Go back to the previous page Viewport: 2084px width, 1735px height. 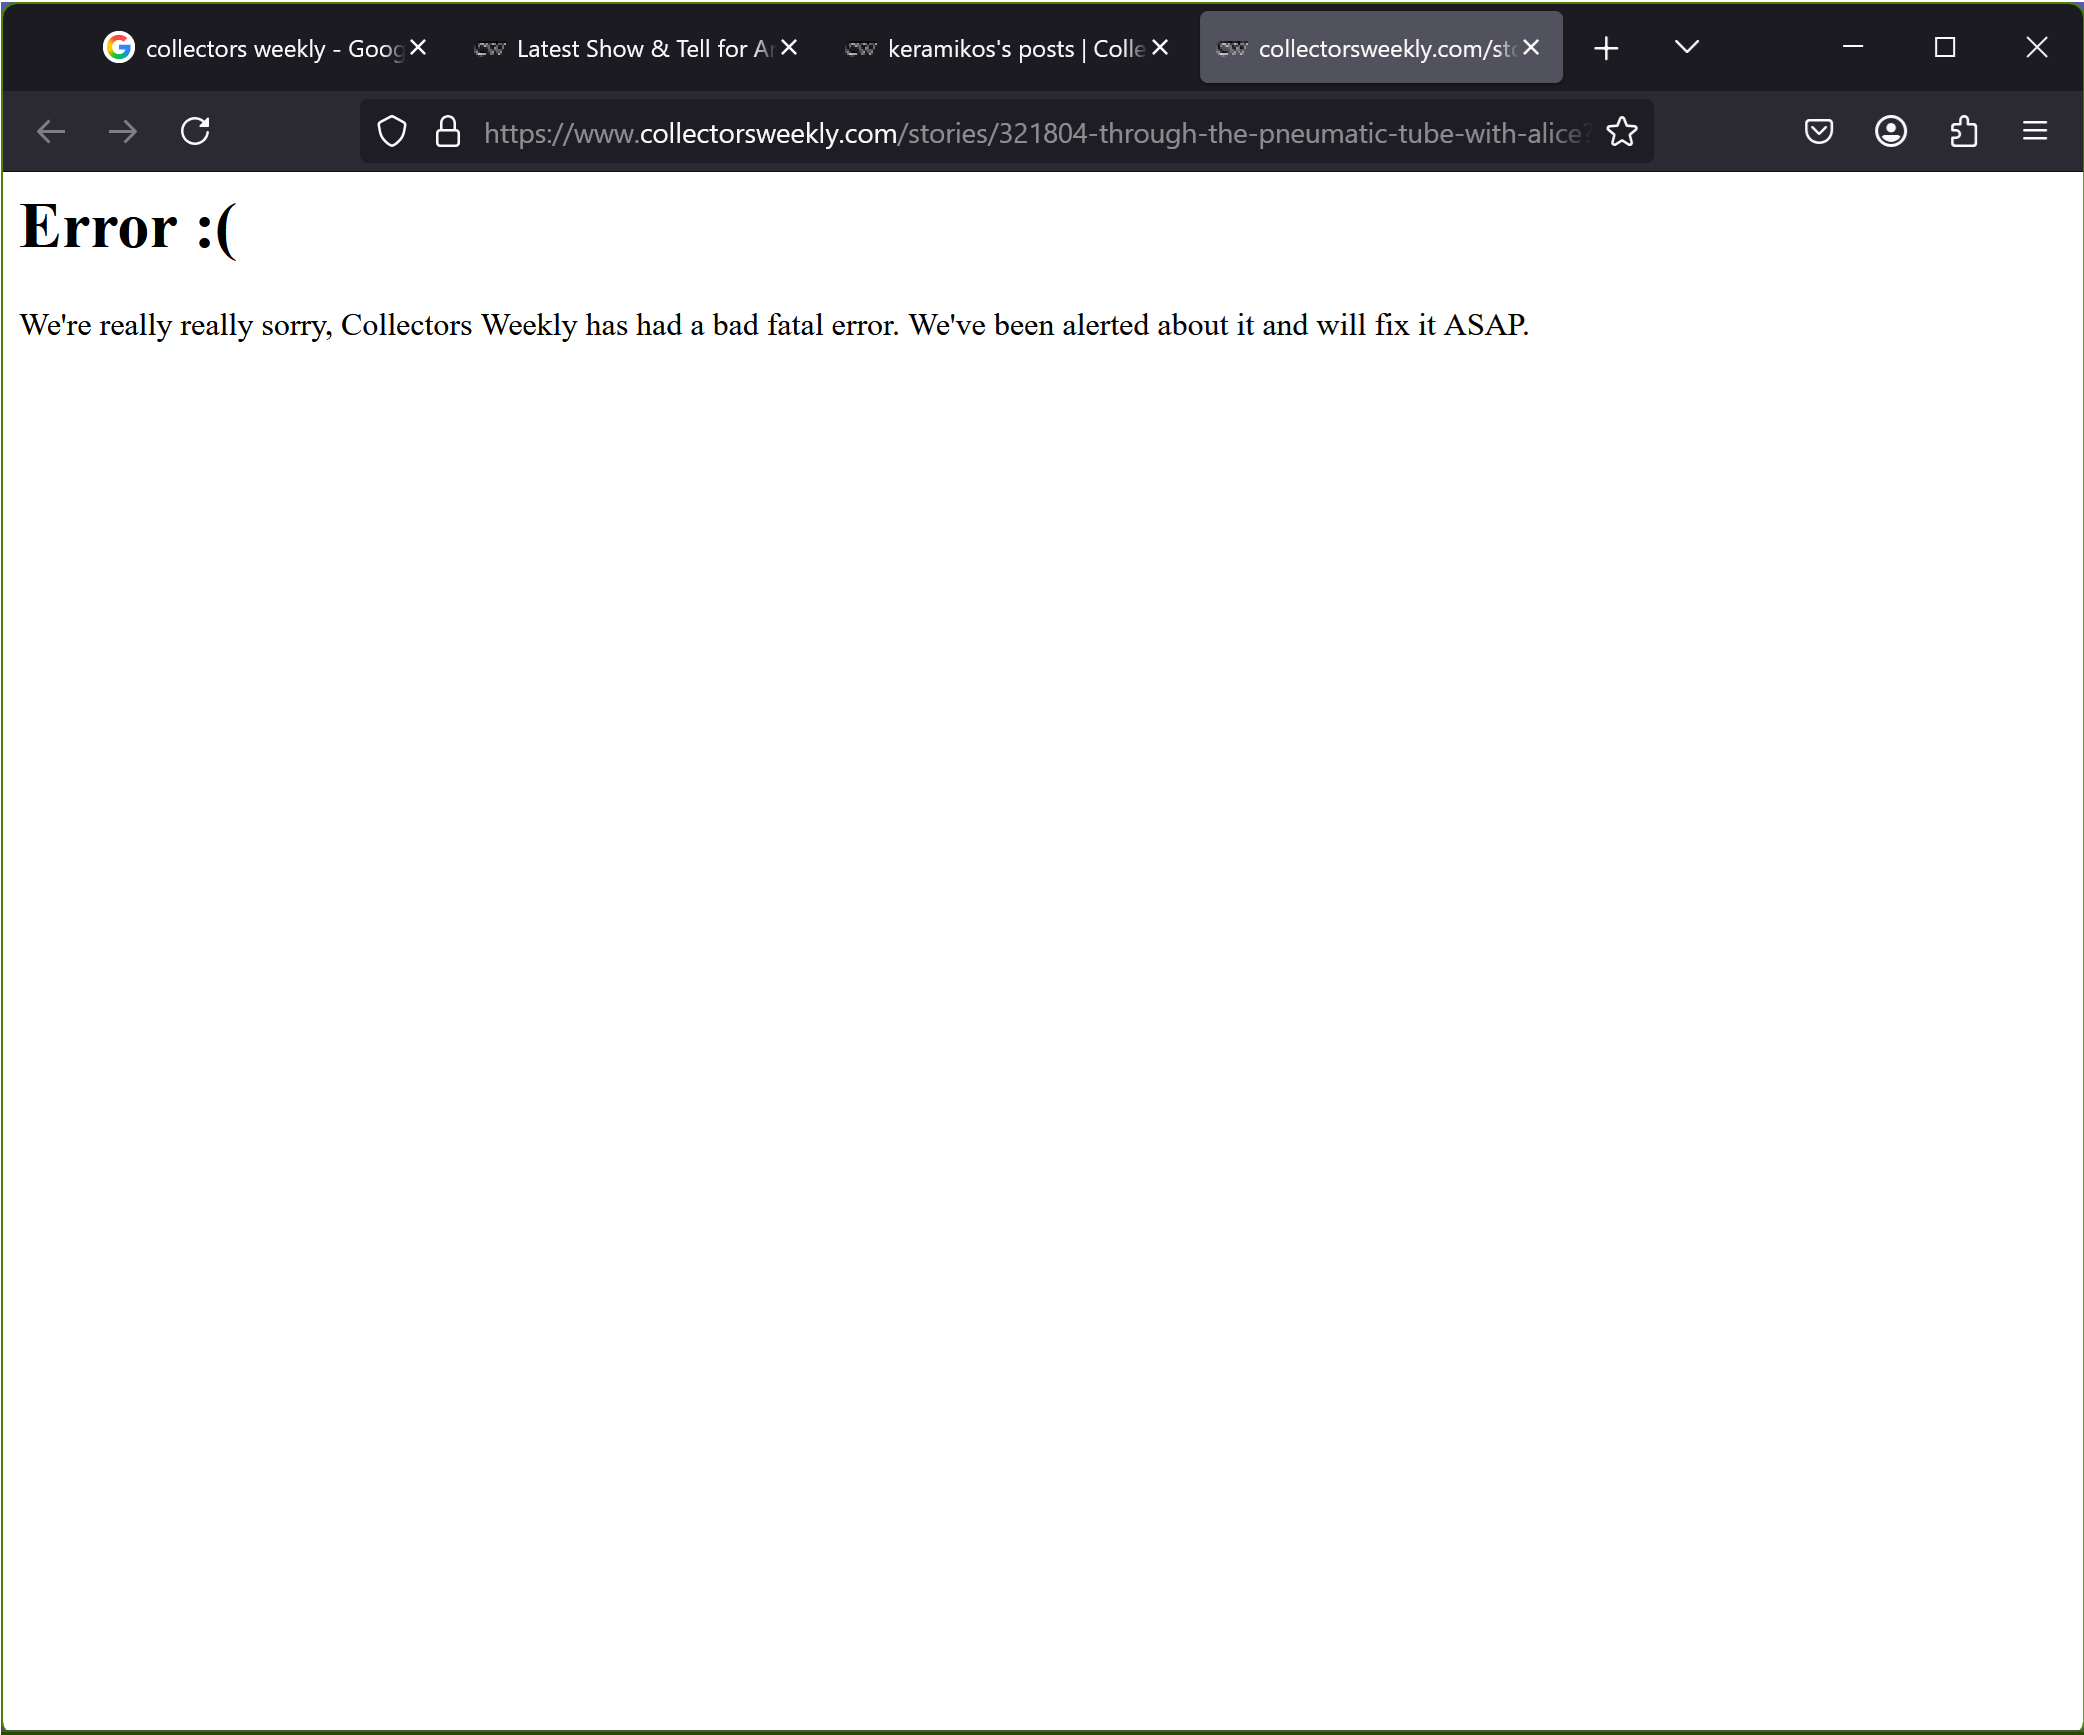(51, 131)
